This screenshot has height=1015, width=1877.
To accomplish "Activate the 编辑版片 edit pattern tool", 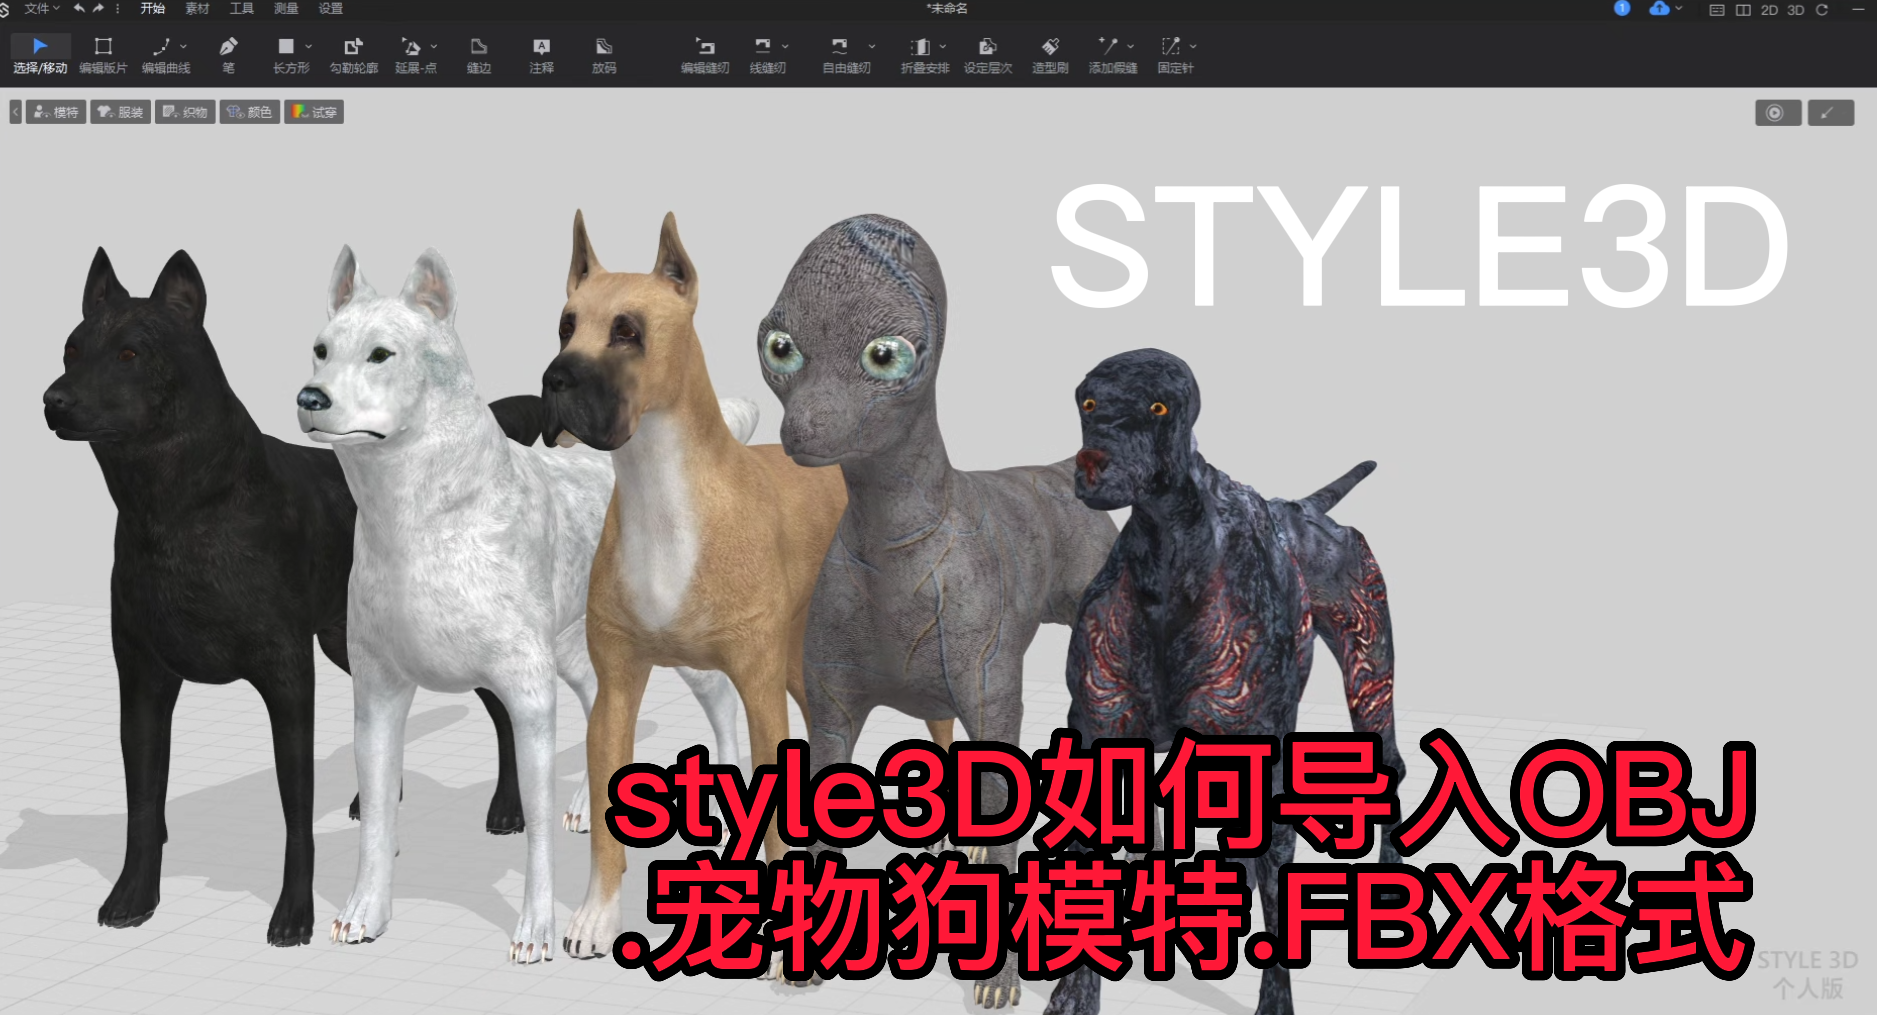I will 103,55.
